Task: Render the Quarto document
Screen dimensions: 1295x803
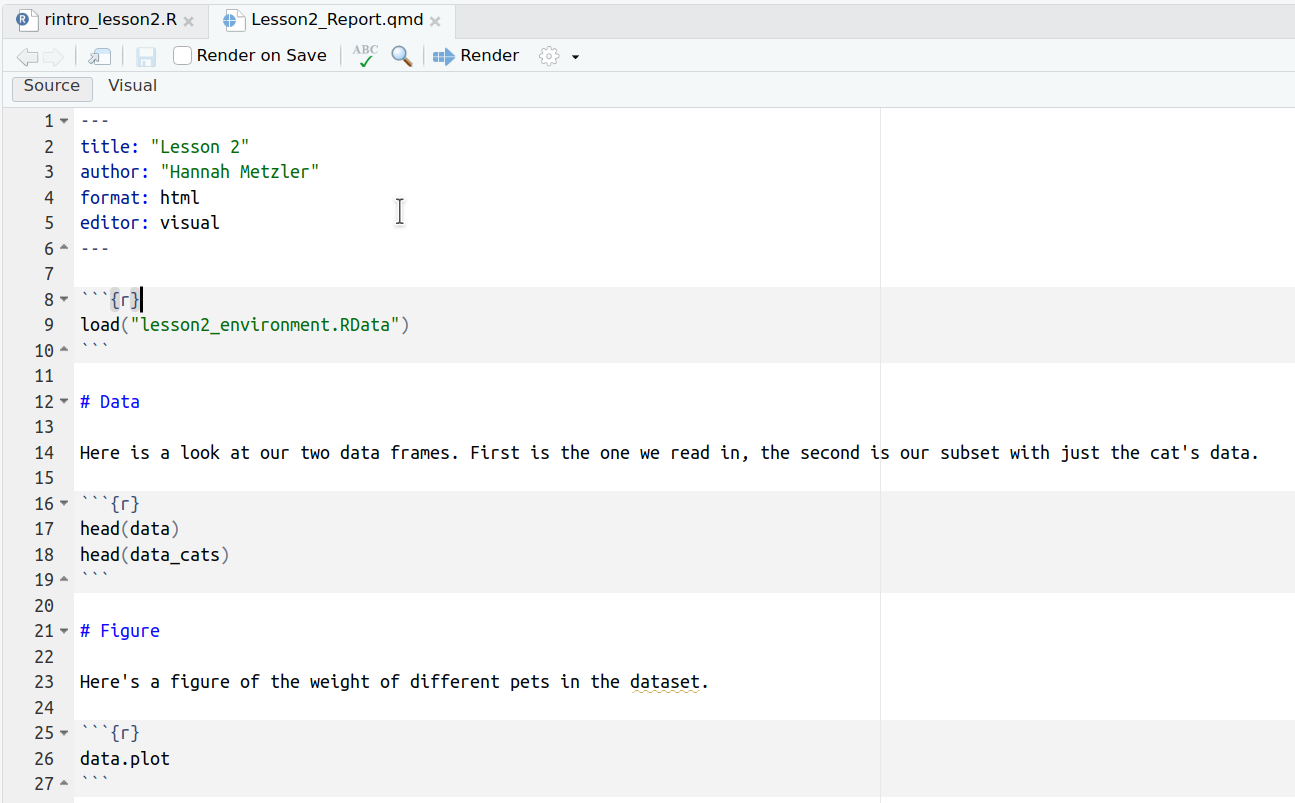Action: tap(476, 56)
